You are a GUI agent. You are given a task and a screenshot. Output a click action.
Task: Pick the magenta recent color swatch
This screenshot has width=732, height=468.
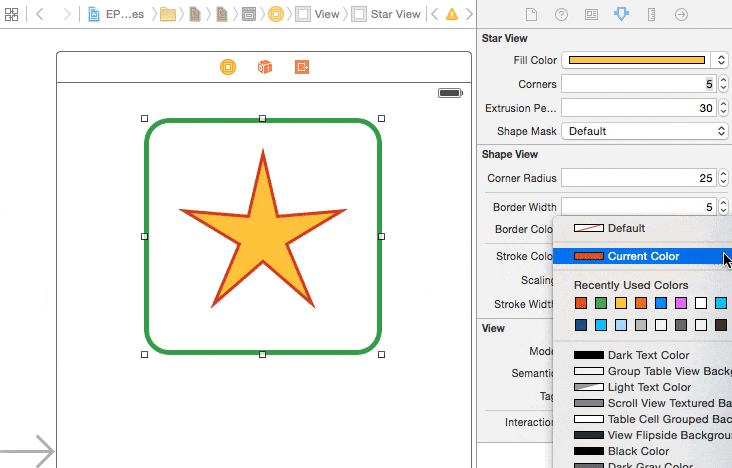click(x=681, y=303)
